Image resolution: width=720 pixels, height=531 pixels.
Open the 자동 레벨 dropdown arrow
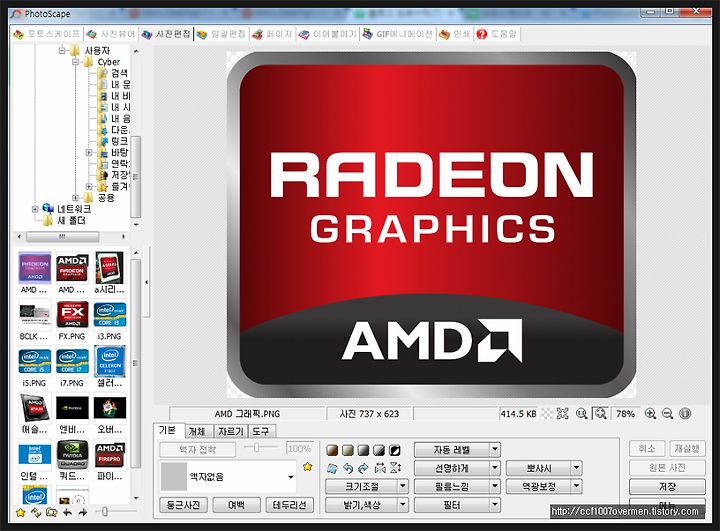495,450
